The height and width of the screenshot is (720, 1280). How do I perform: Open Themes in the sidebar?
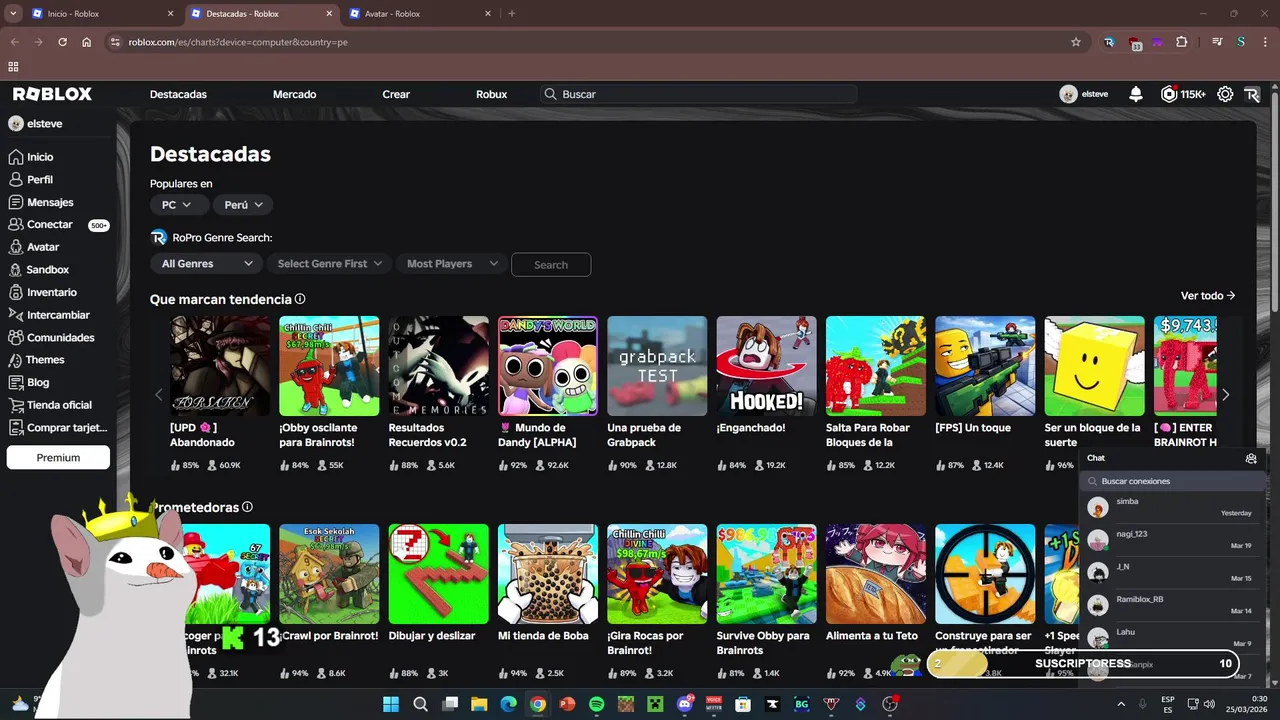[x=45, y=360]
